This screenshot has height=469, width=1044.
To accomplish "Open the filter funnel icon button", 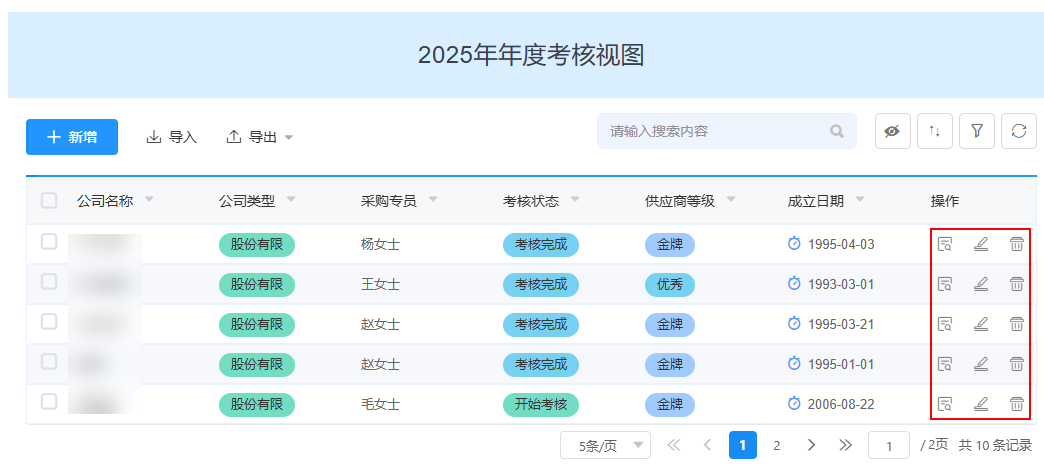I will [x=977, y=131].
